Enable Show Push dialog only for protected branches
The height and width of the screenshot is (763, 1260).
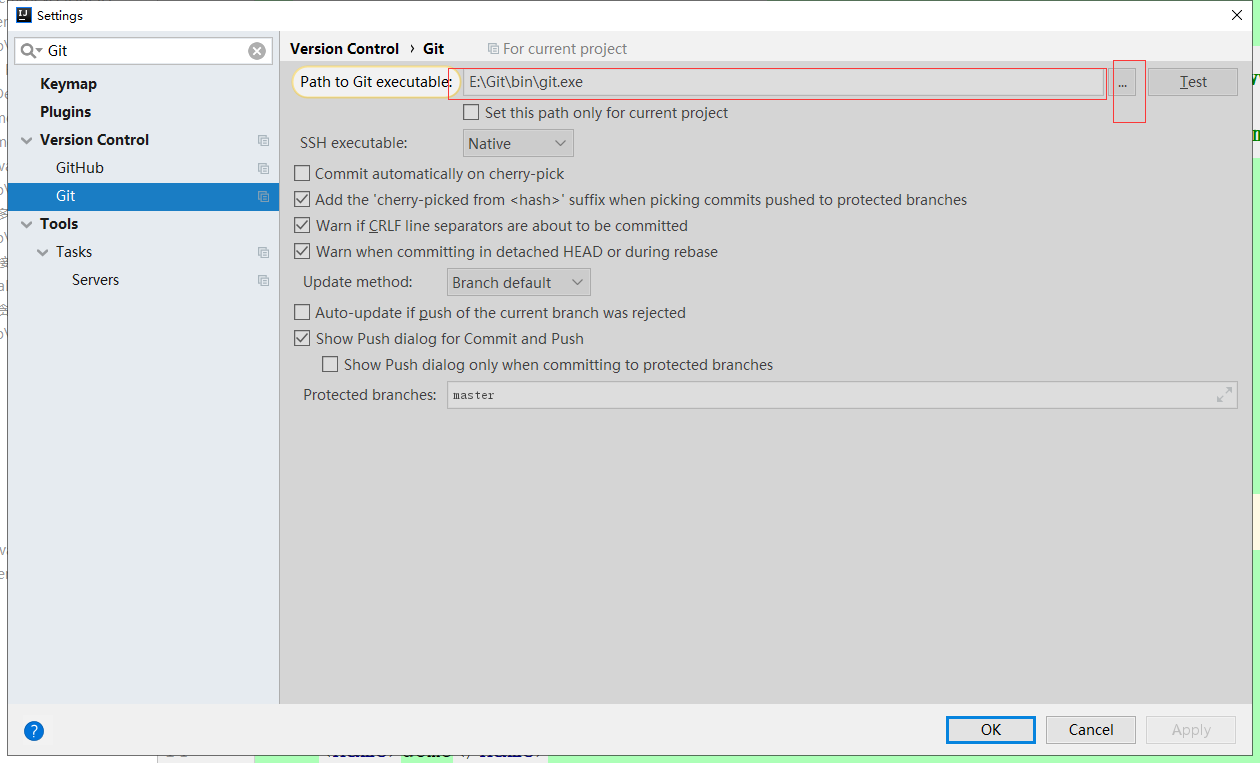(330, 365)
